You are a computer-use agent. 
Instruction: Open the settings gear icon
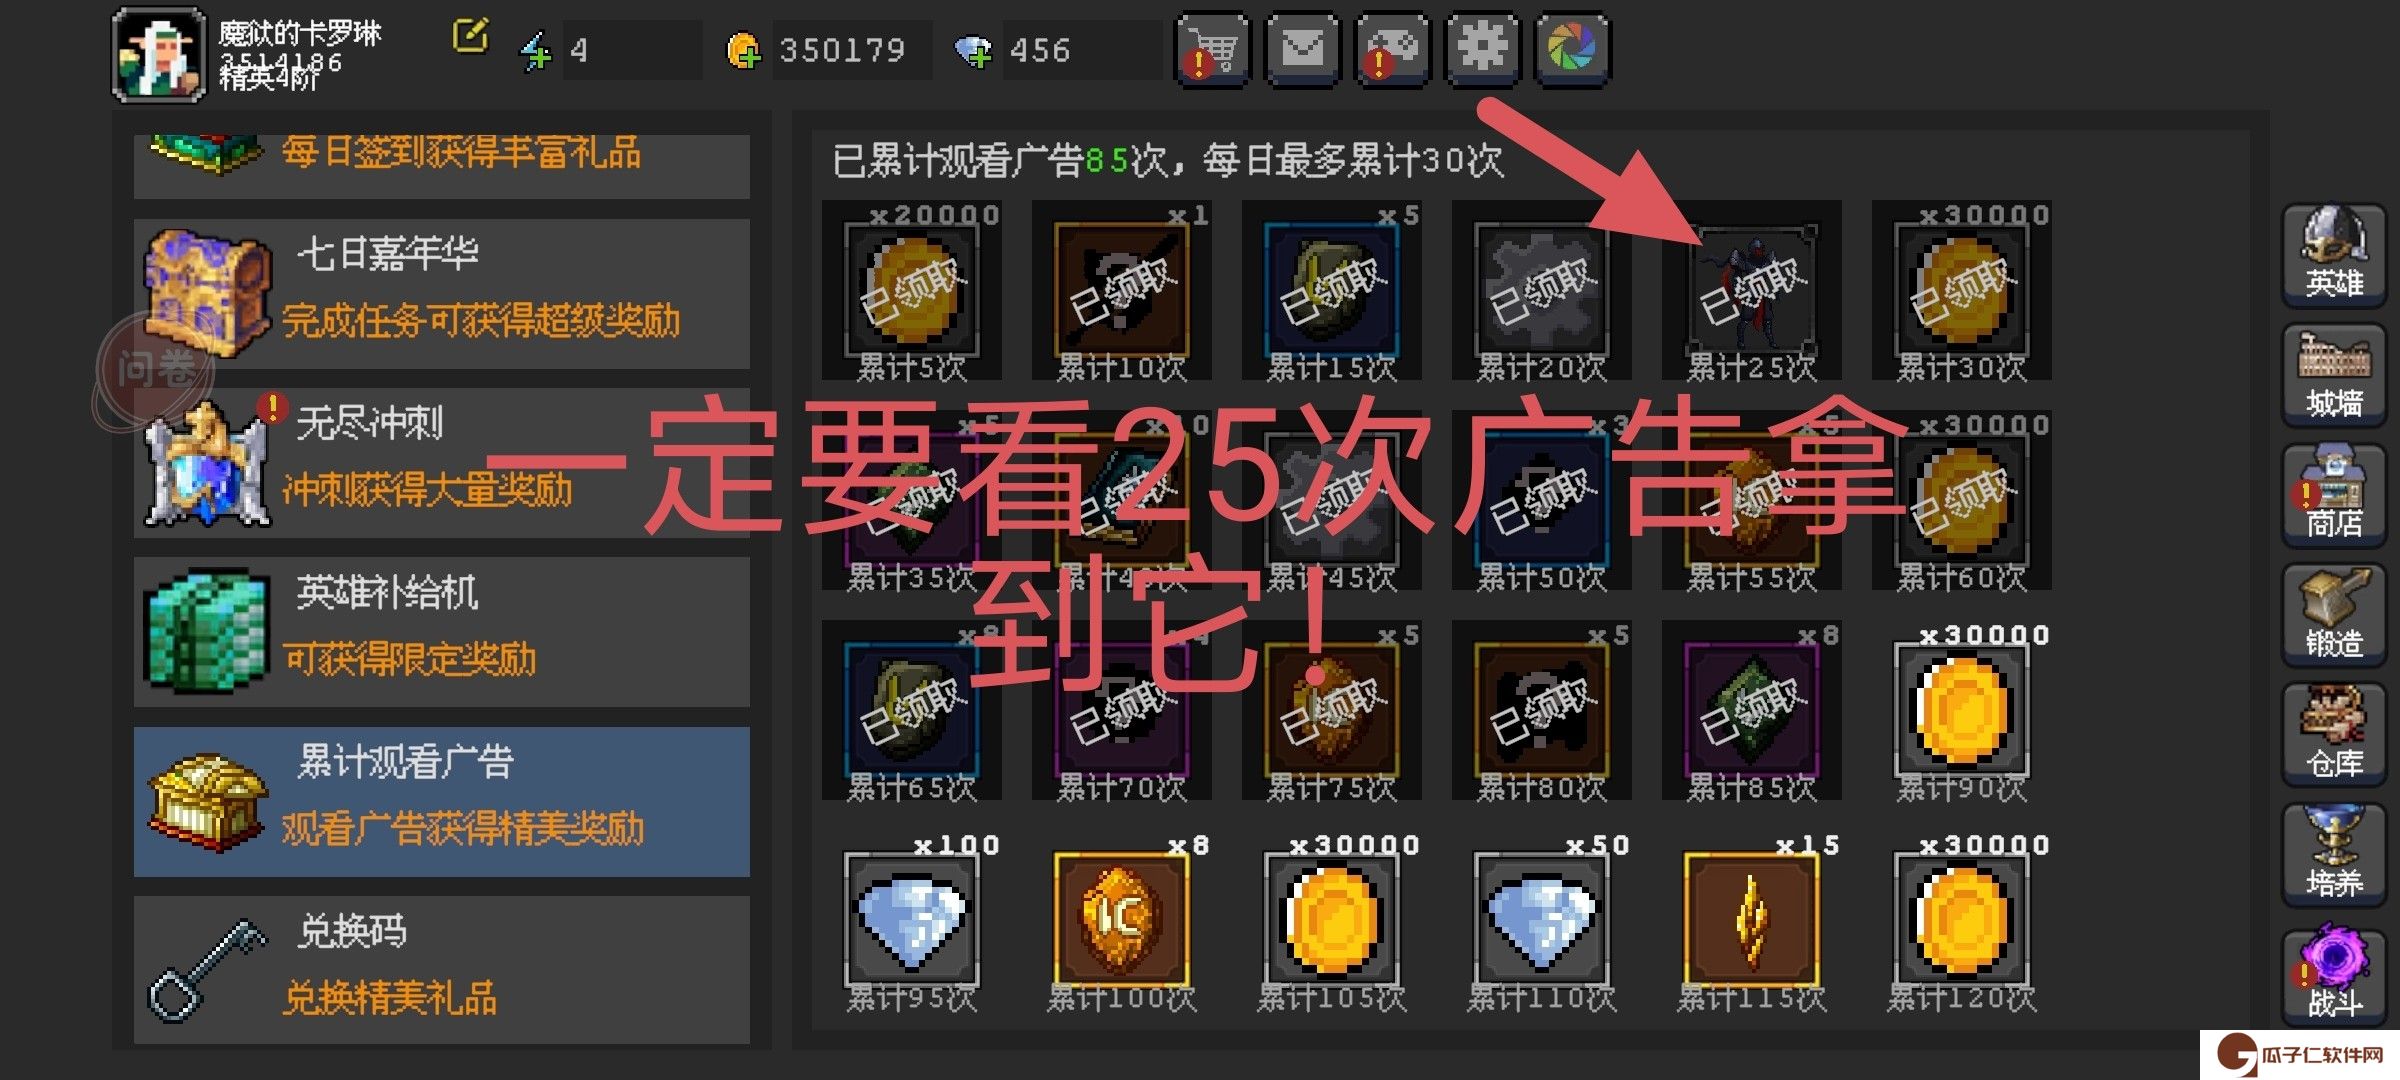coord(1482,50)
